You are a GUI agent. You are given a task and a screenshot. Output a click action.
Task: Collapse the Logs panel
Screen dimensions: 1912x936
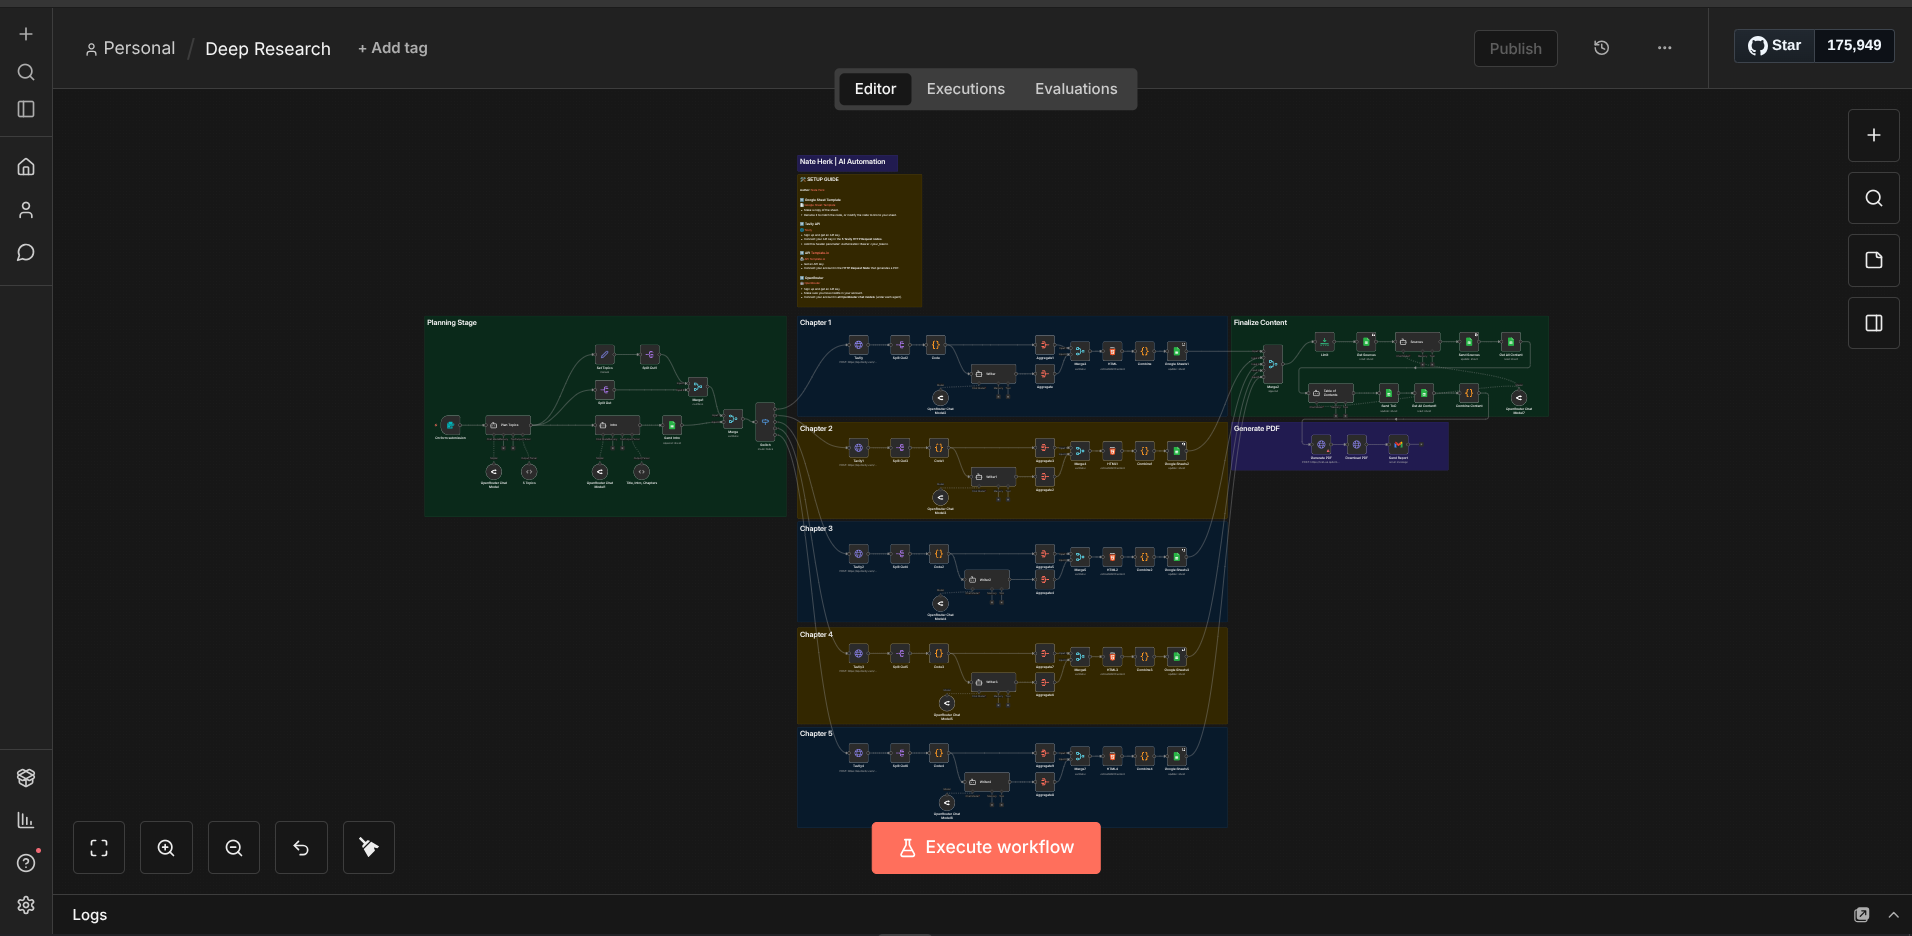[1894, 914]
